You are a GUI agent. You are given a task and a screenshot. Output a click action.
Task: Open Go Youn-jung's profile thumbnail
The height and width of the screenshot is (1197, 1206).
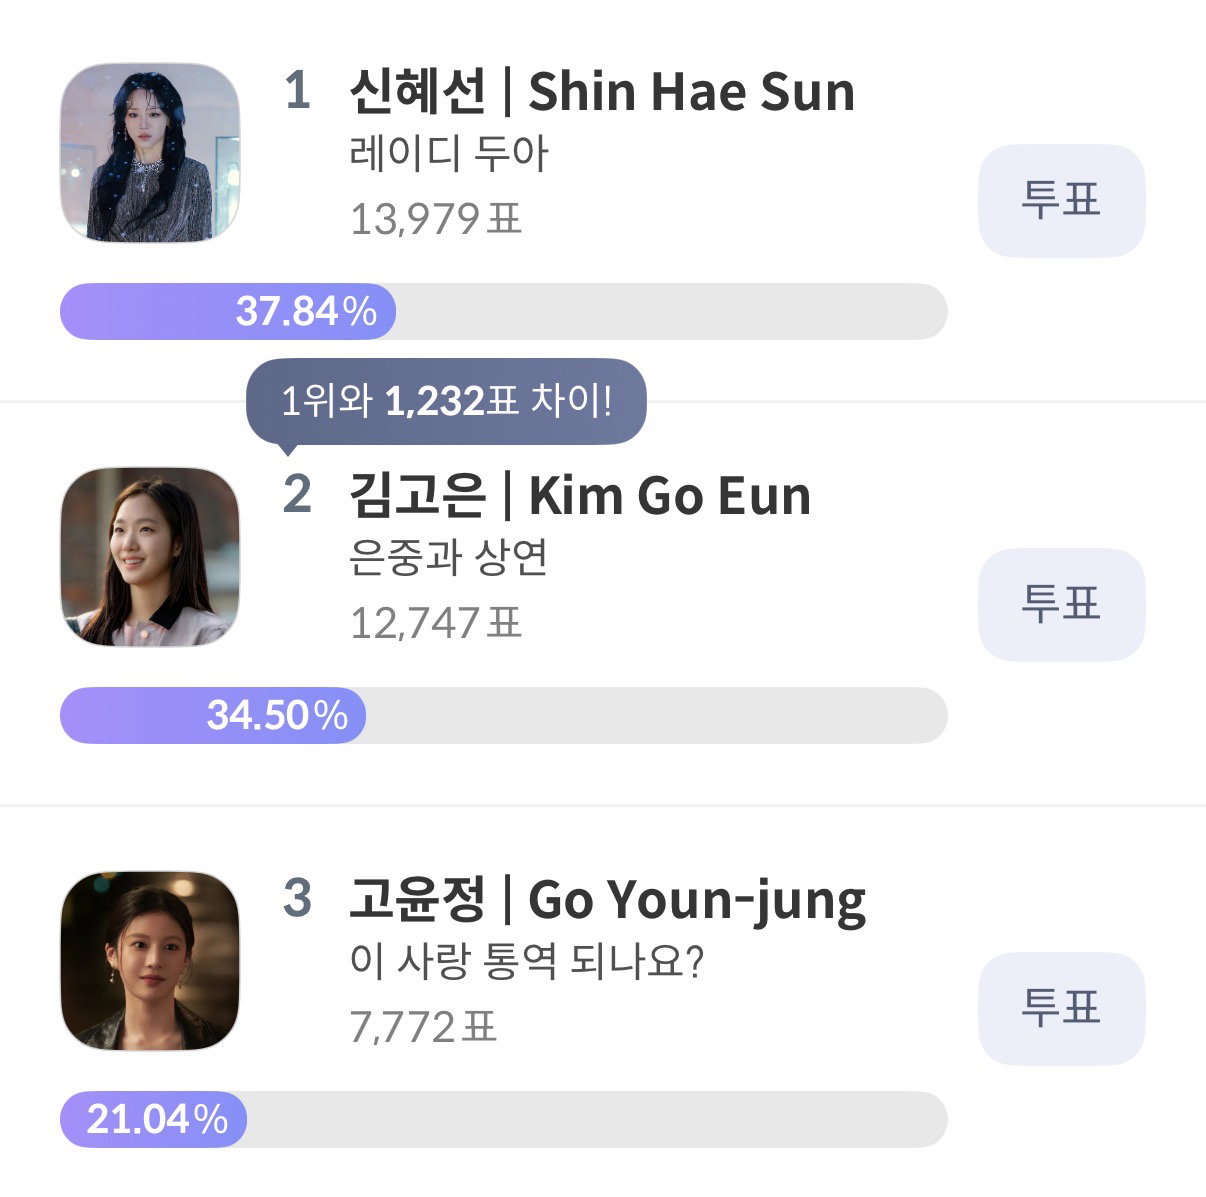(x=150, y=961)
